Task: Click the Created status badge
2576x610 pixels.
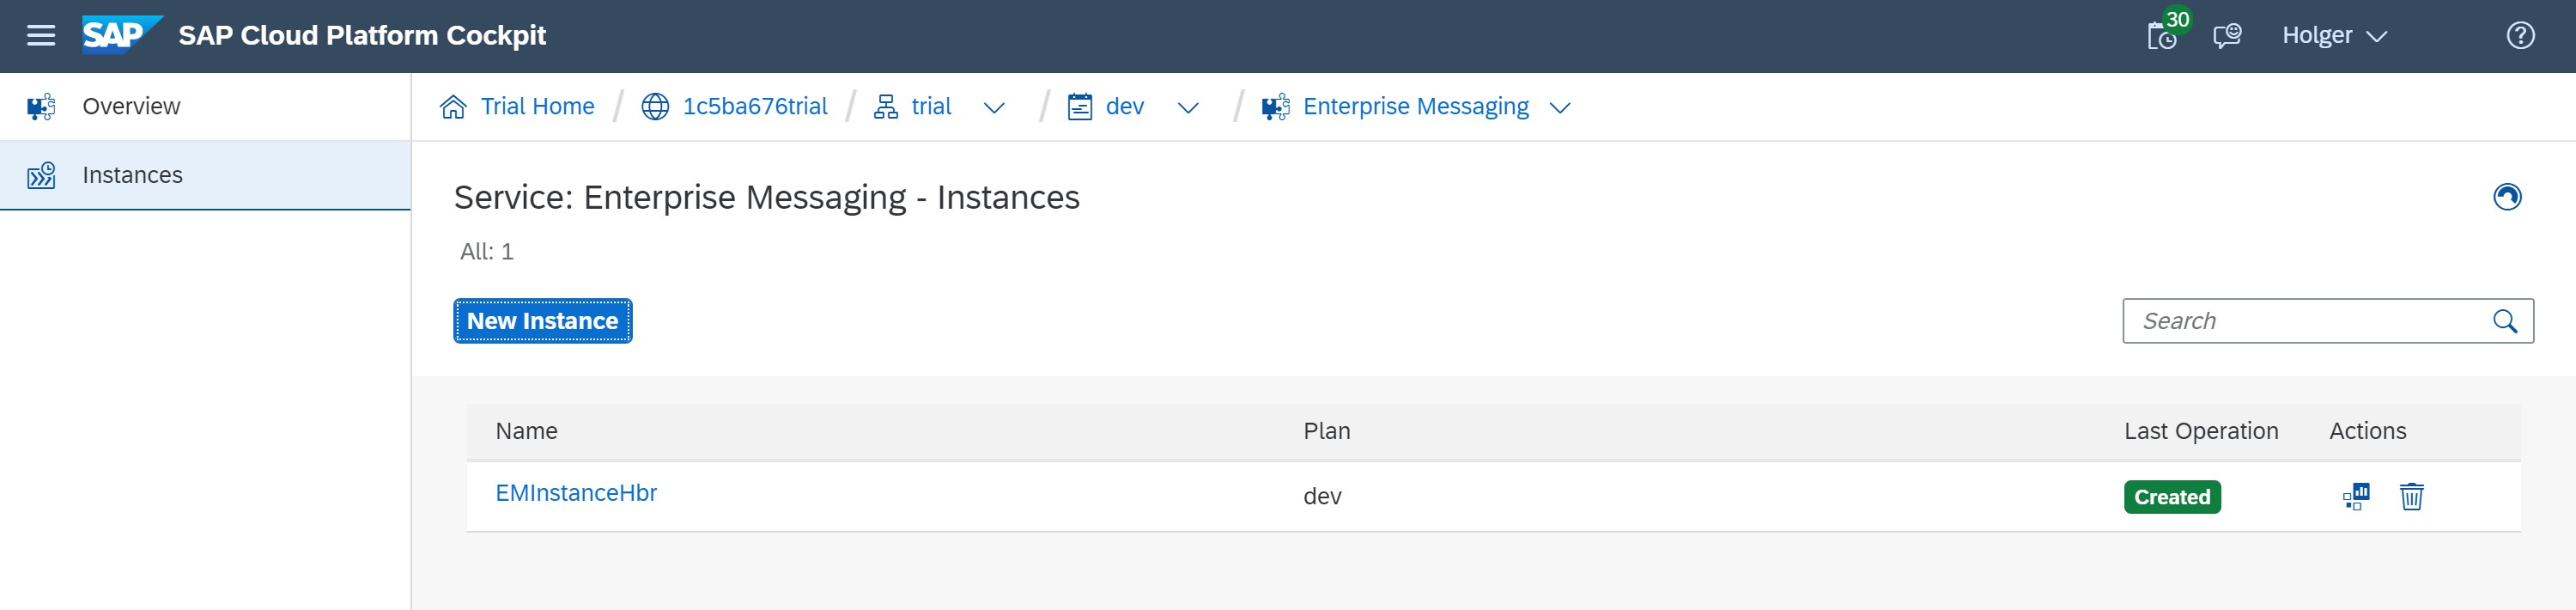Action: coord(2172,497)
